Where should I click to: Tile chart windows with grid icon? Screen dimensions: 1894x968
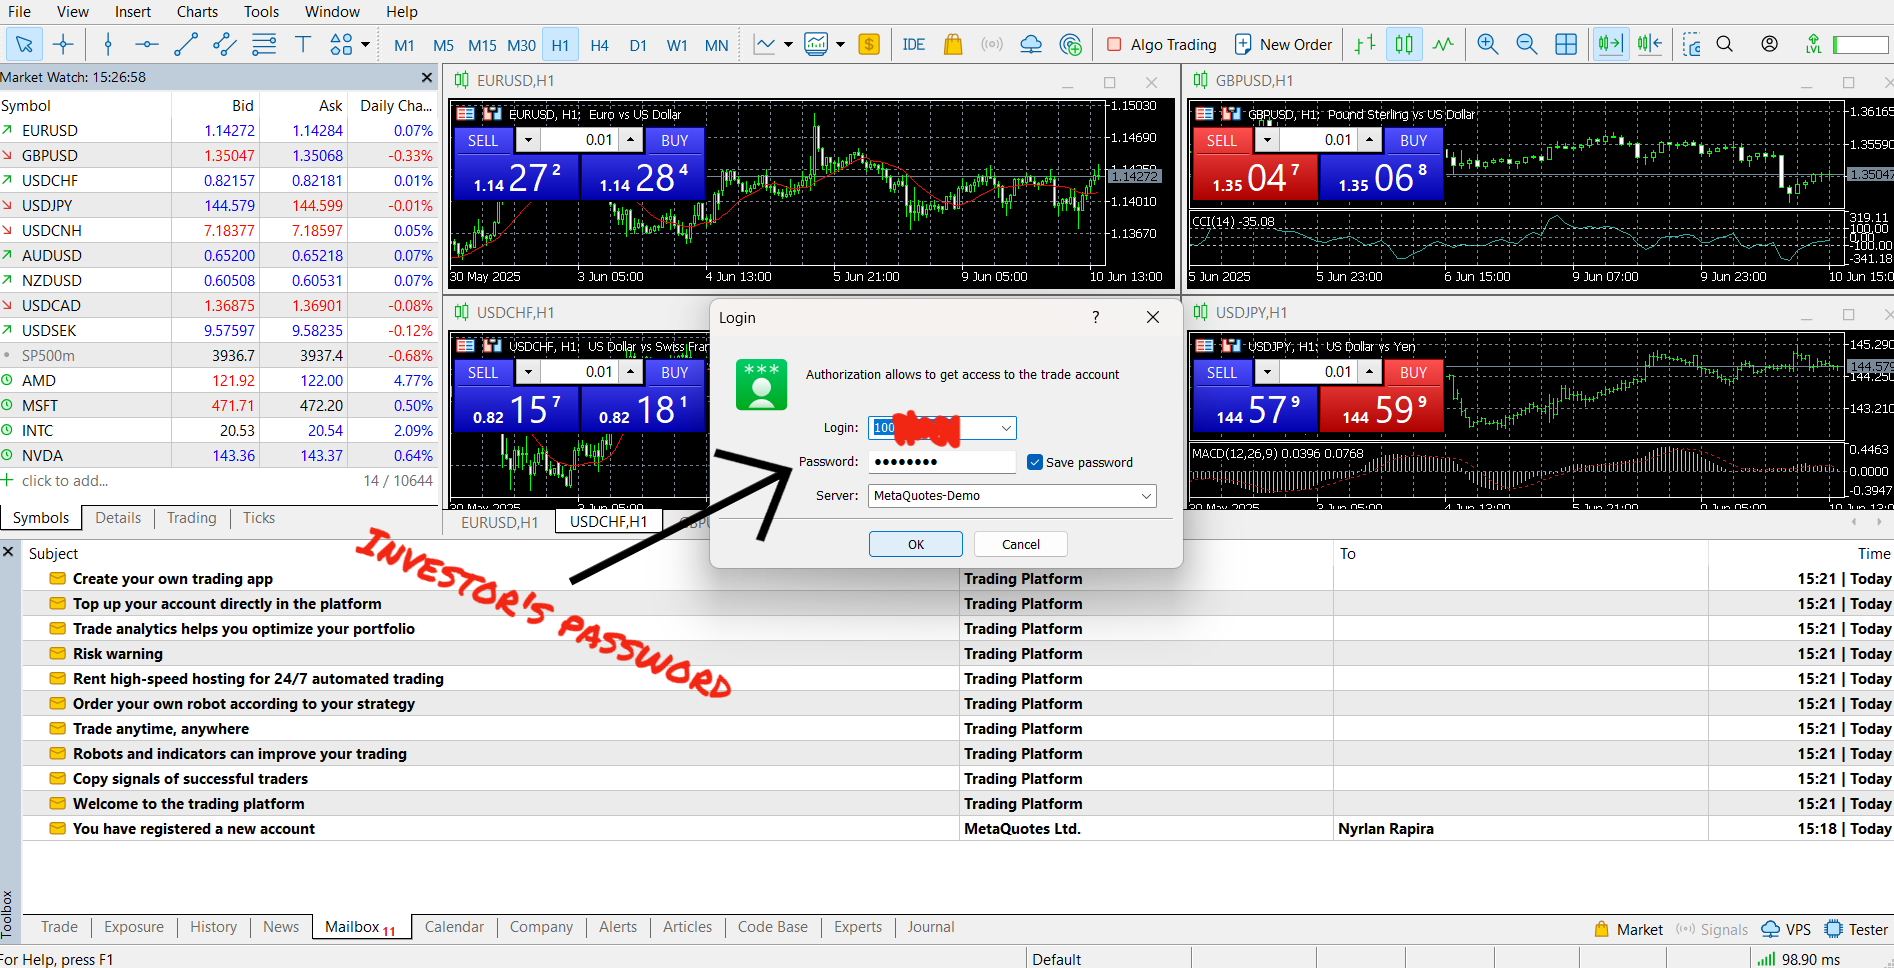pyautogui.click(x=1566, y=44)
